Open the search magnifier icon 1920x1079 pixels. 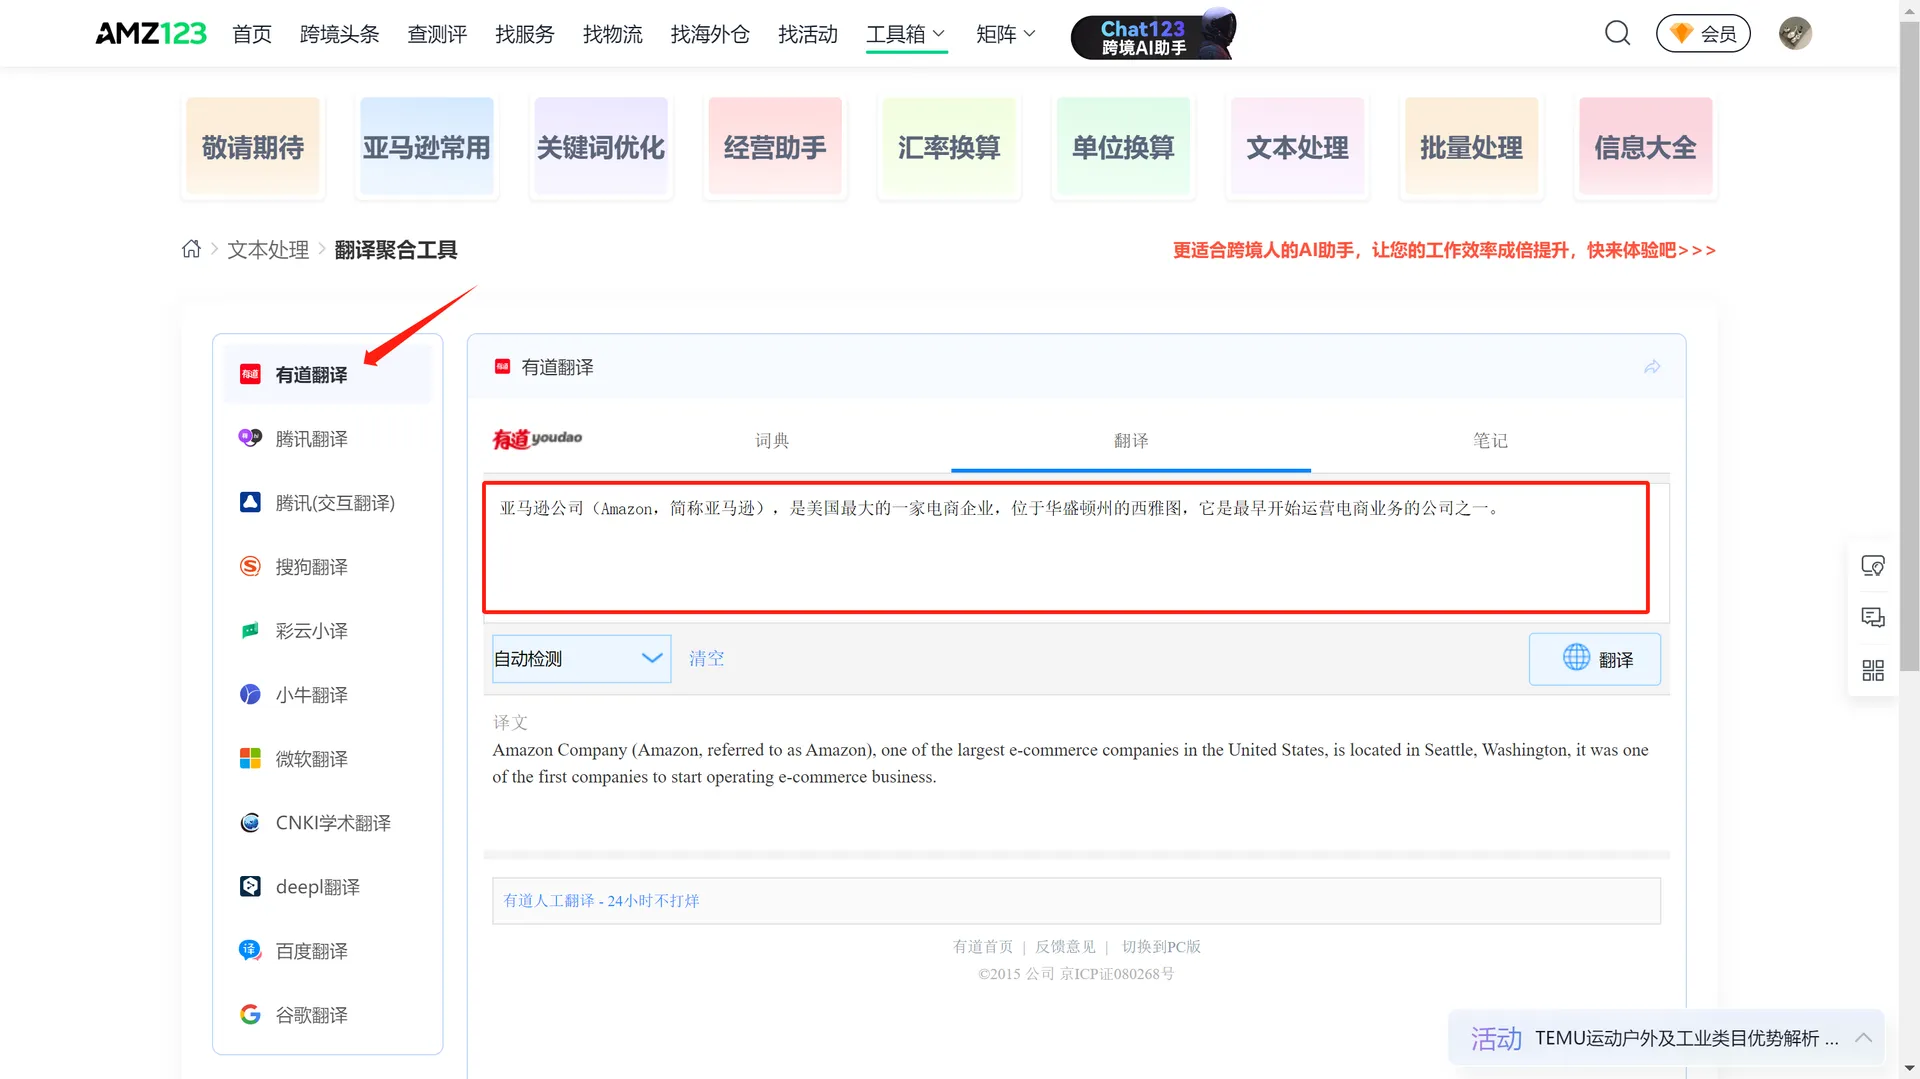[1617, 34]
